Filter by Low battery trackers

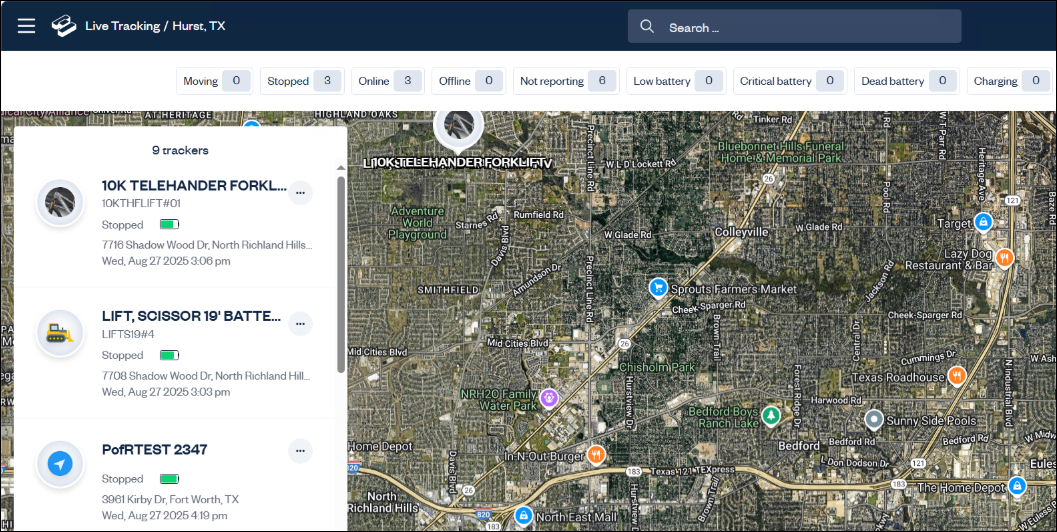[x=675, y=81]
